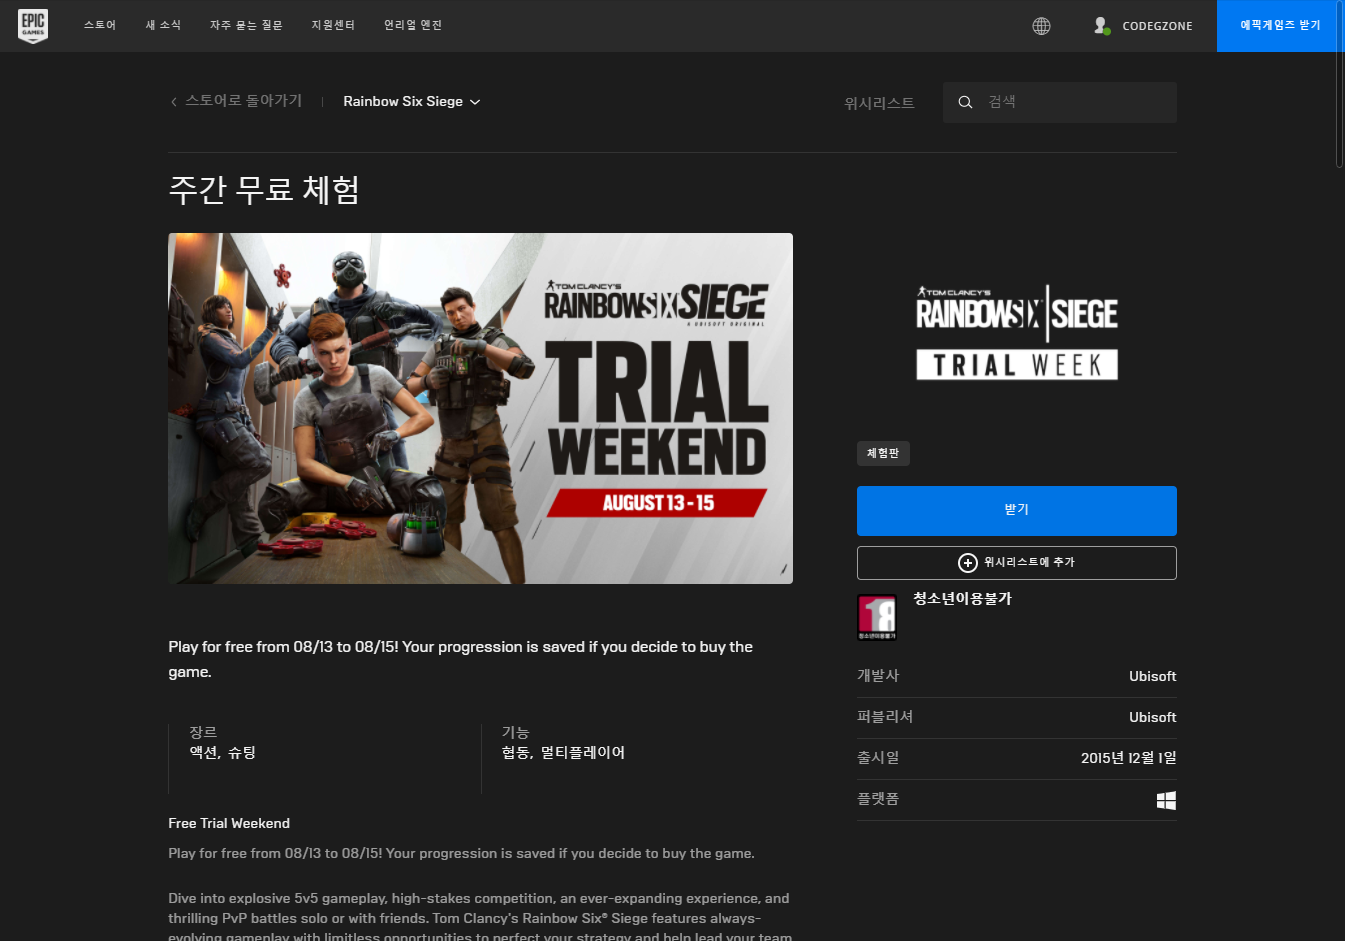Open the language globe icon
Viewport: 1345px width, 941px height.
pos(1041,26)
